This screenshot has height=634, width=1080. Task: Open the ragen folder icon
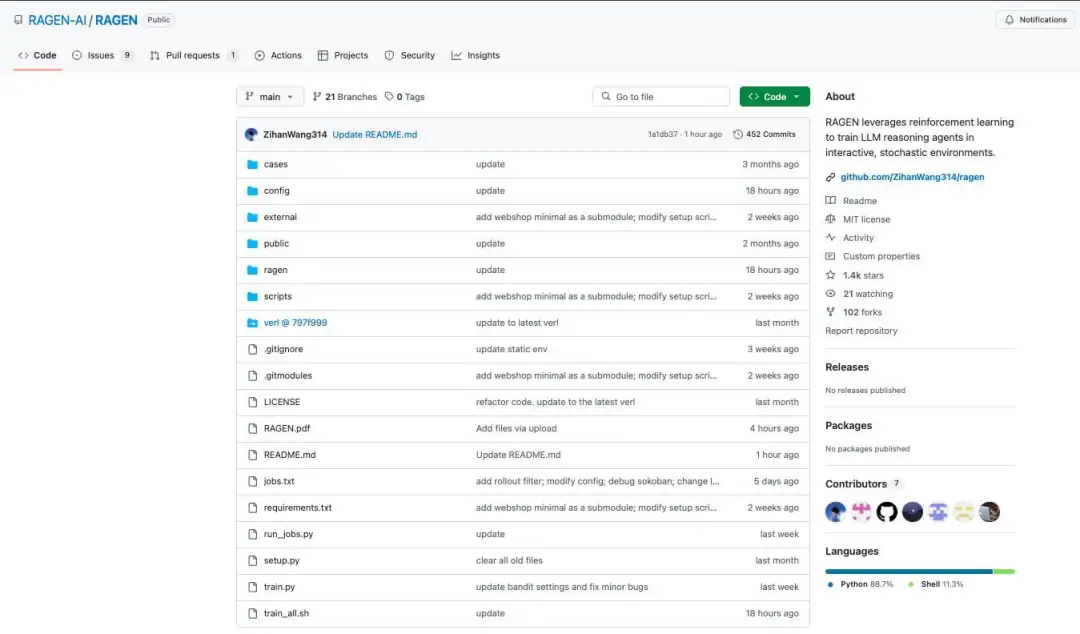252,270
